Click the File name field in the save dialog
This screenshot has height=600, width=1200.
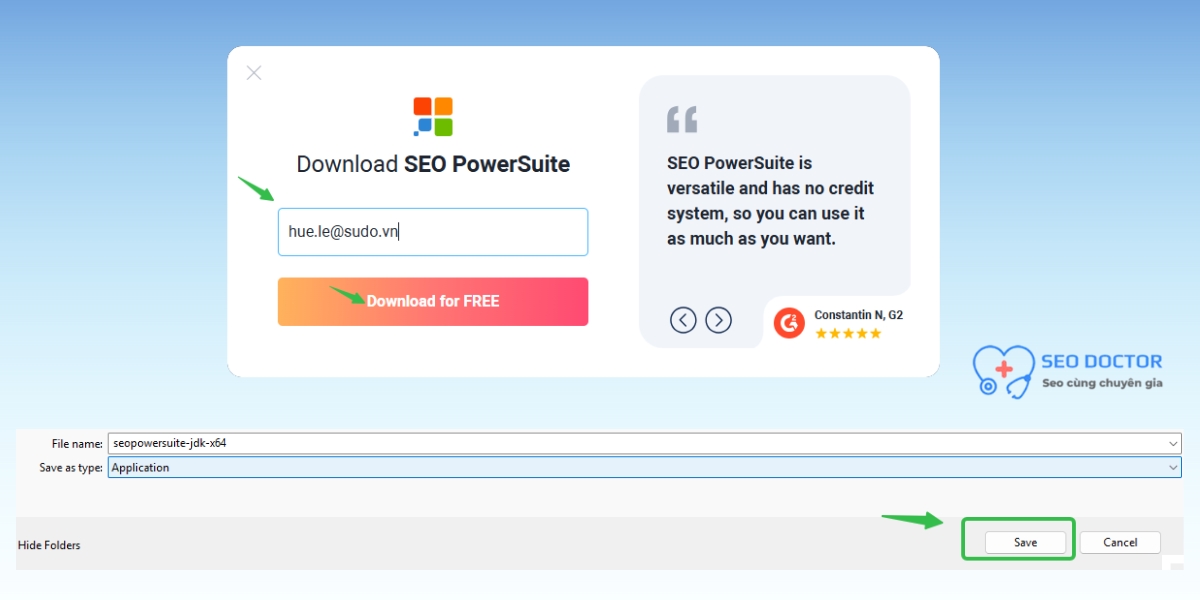click(645, 442)
